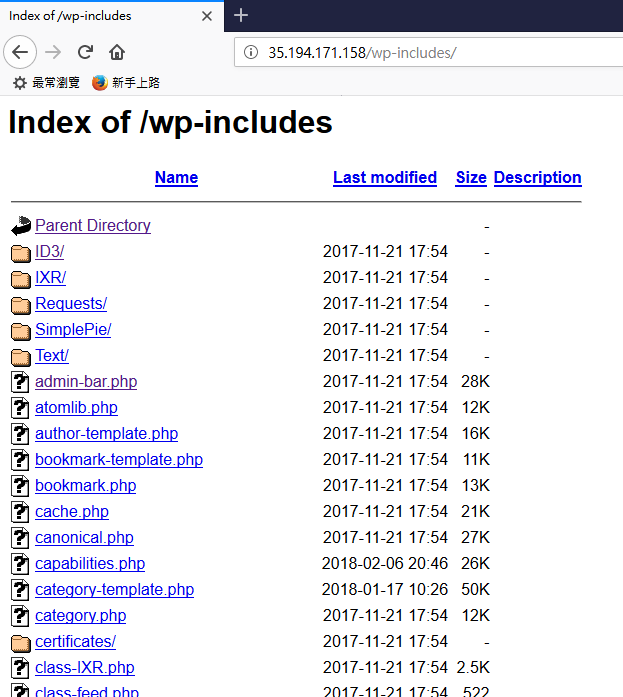623x697 pixels.
Task: Reload the page with the refresh icon
Action: point(85,52)
